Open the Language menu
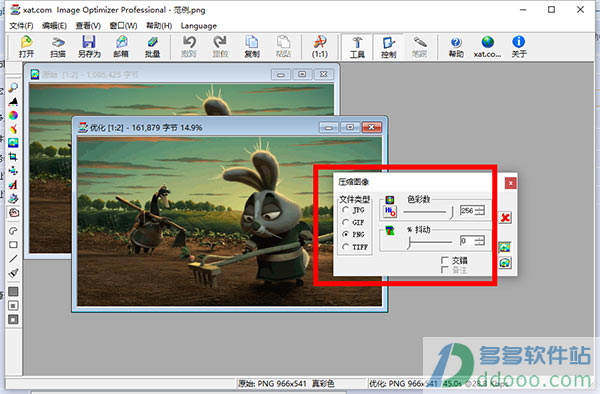Viewport: 600px width, 394px height. click(x=199, y=26)
